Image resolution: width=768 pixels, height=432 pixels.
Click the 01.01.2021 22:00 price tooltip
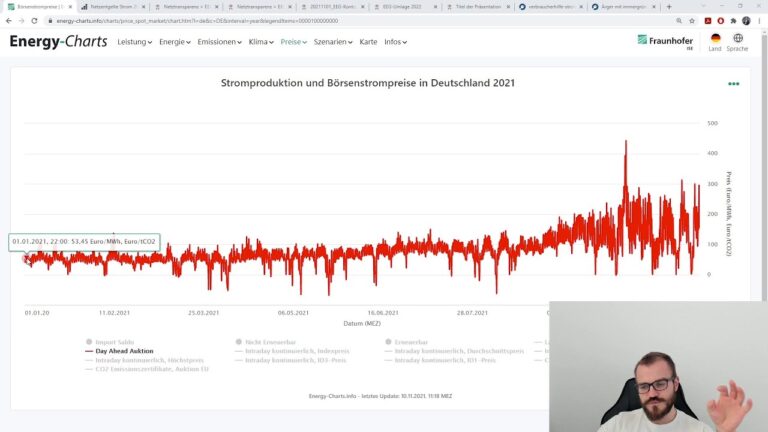[84, 242]
